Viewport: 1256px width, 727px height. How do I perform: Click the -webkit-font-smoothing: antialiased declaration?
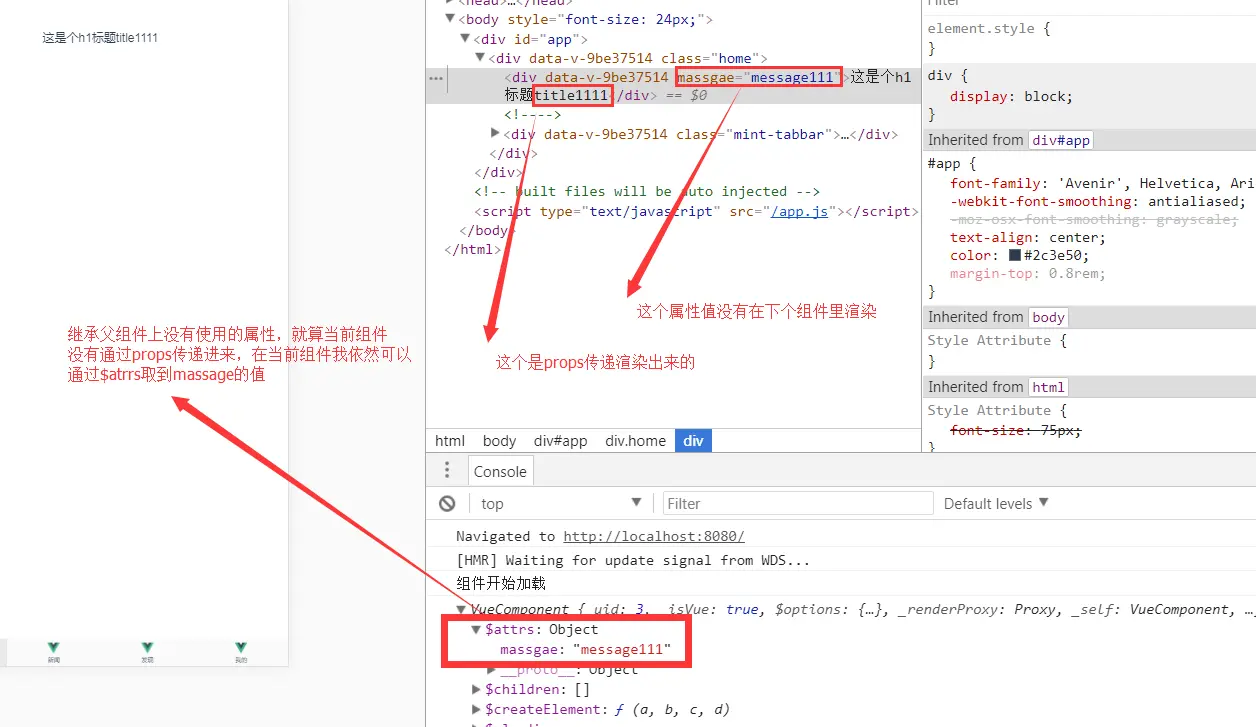(1098, 201)
